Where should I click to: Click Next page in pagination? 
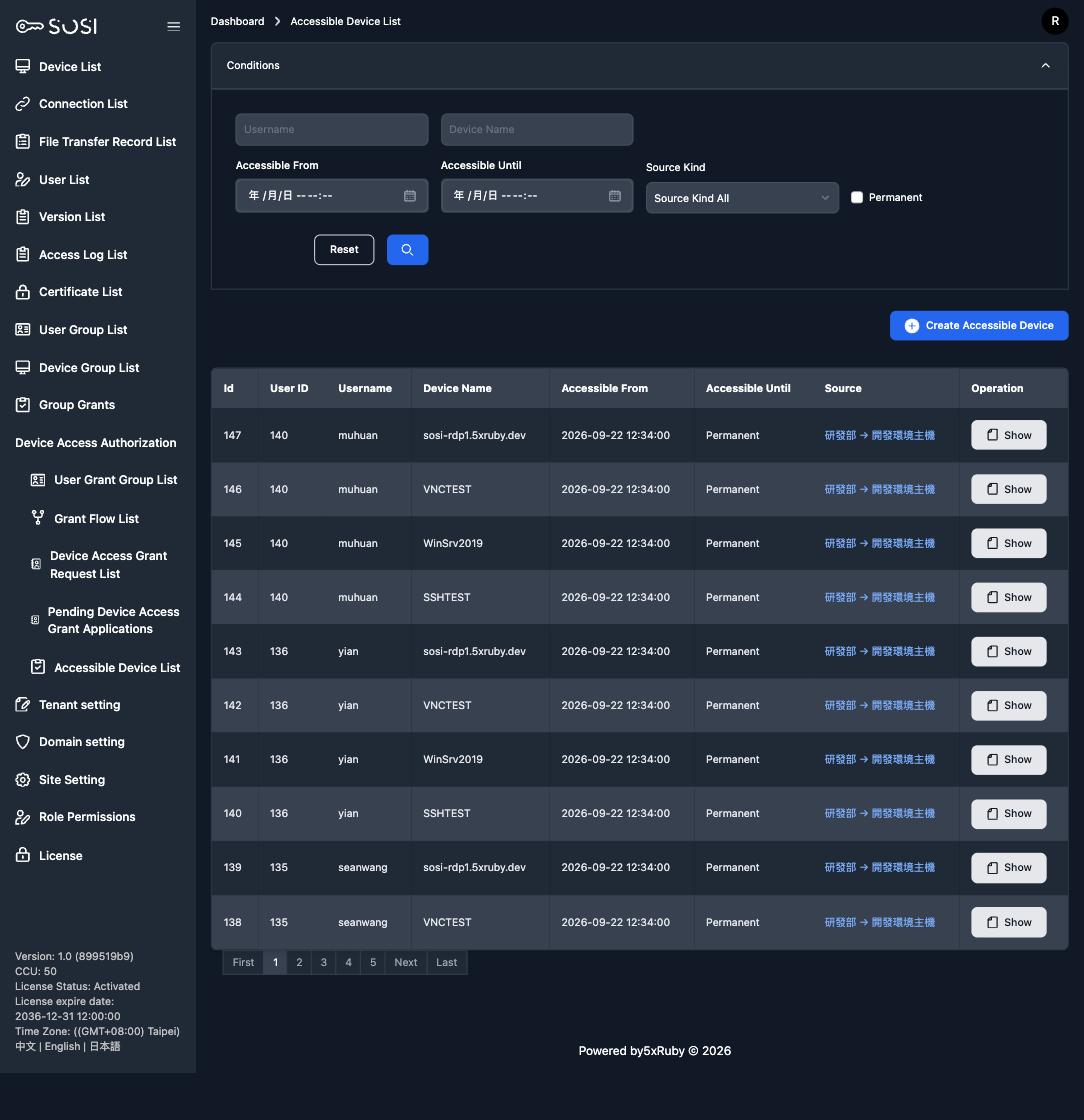click(x=406, y=962)
